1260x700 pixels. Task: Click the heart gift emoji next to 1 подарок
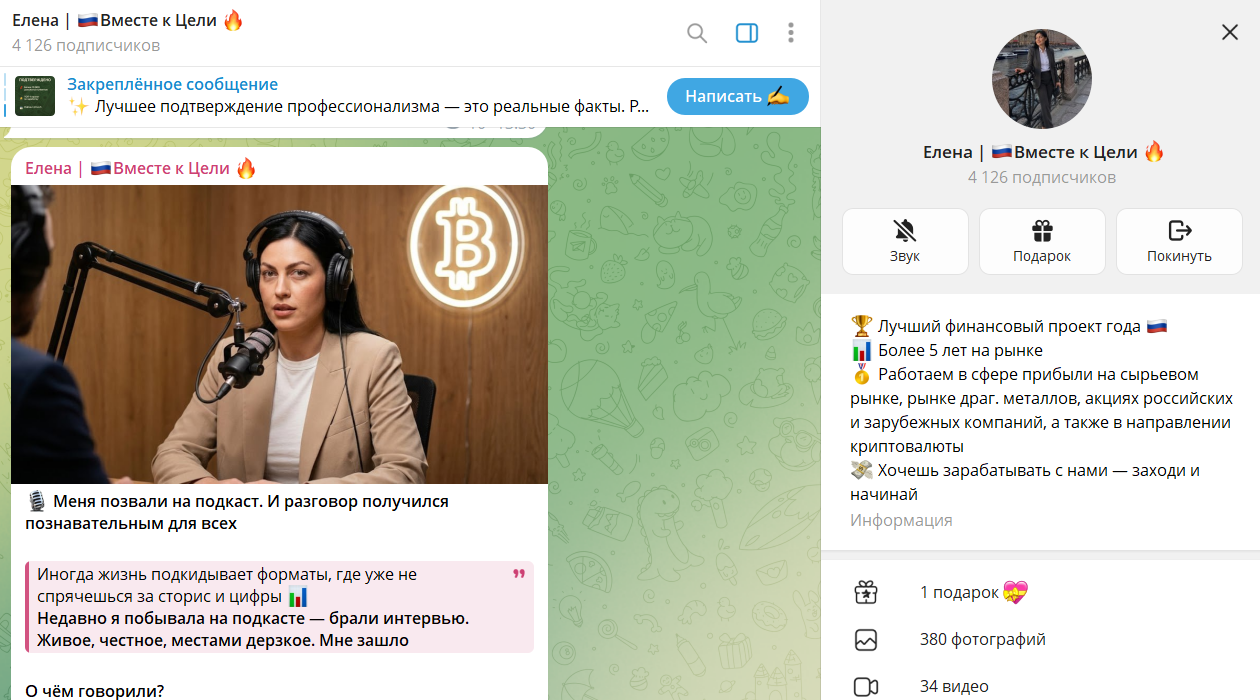[1016, 593]
